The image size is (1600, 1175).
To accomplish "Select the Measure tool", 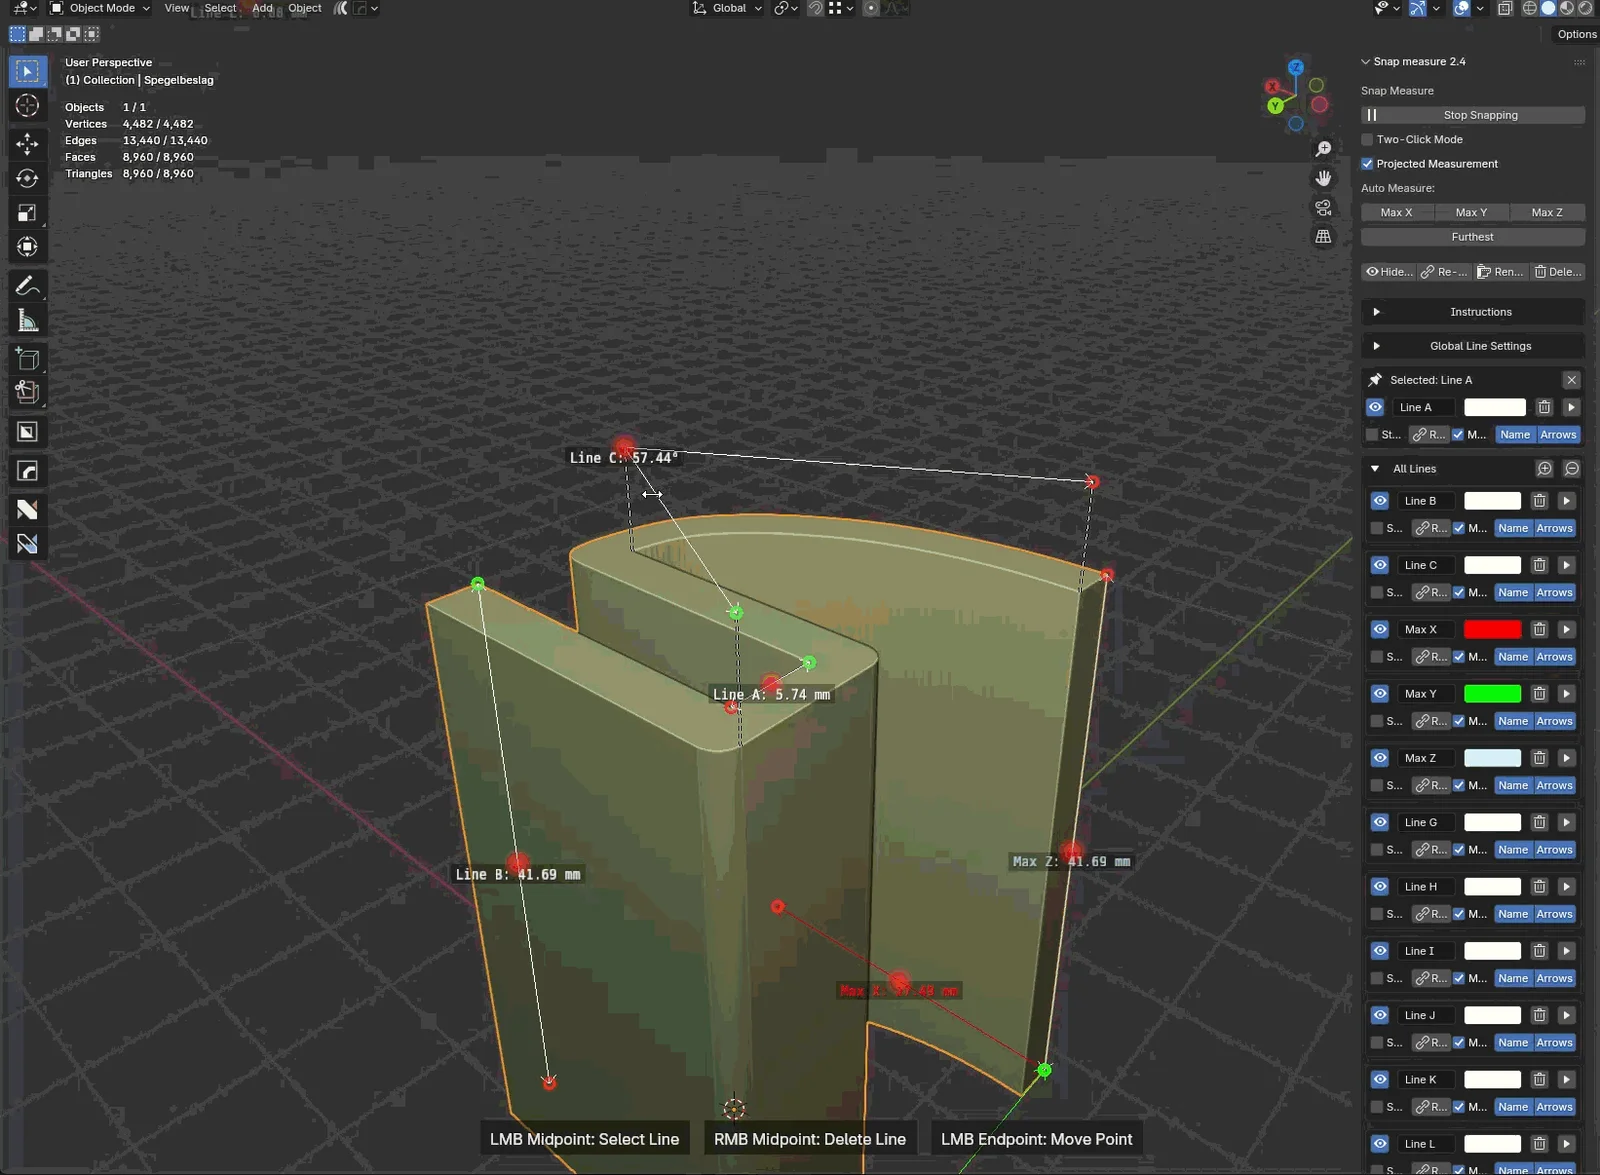I will [x=27, y=320].
